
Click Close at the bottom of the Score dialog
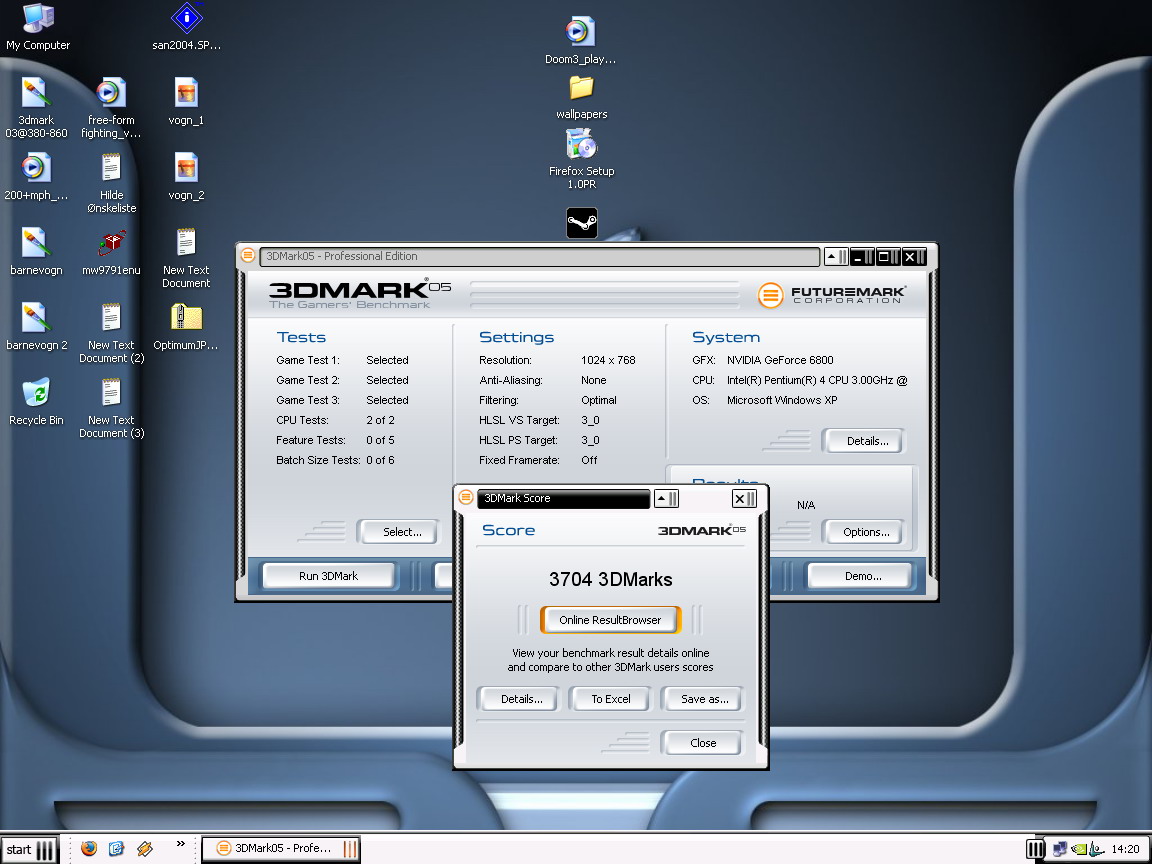pos(702,743)
